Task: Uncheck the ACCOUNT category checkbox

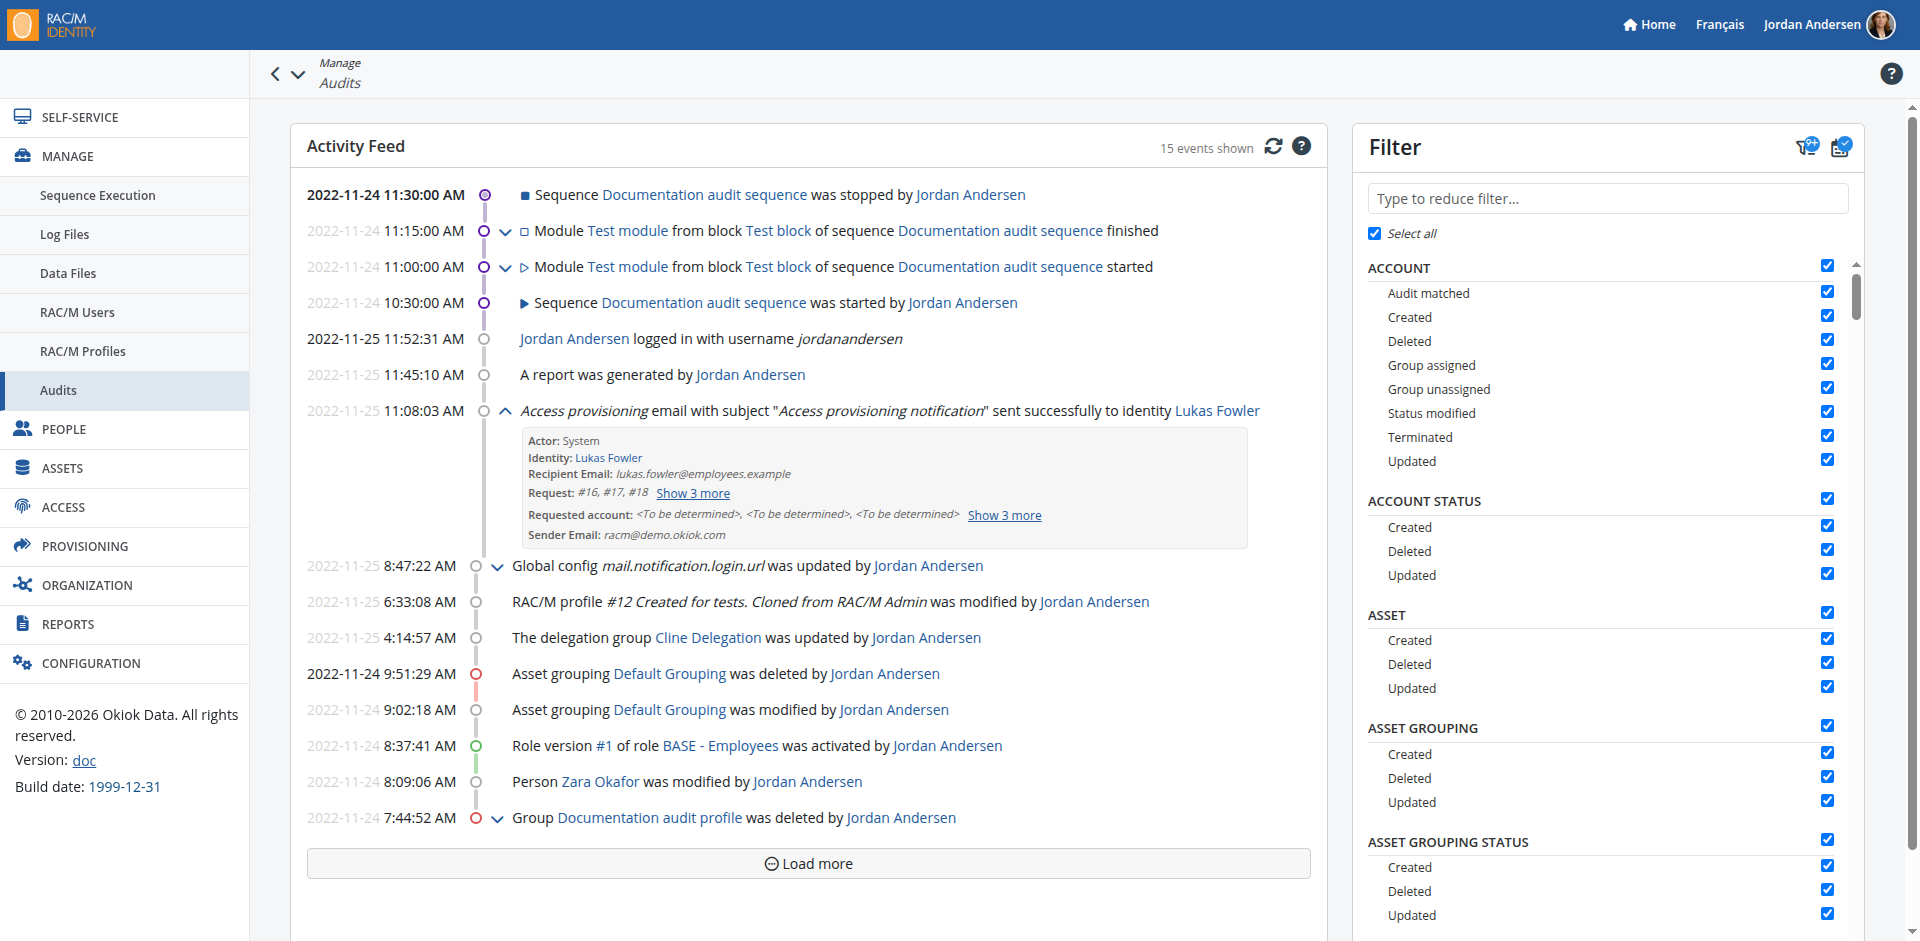Action: 1827,266
